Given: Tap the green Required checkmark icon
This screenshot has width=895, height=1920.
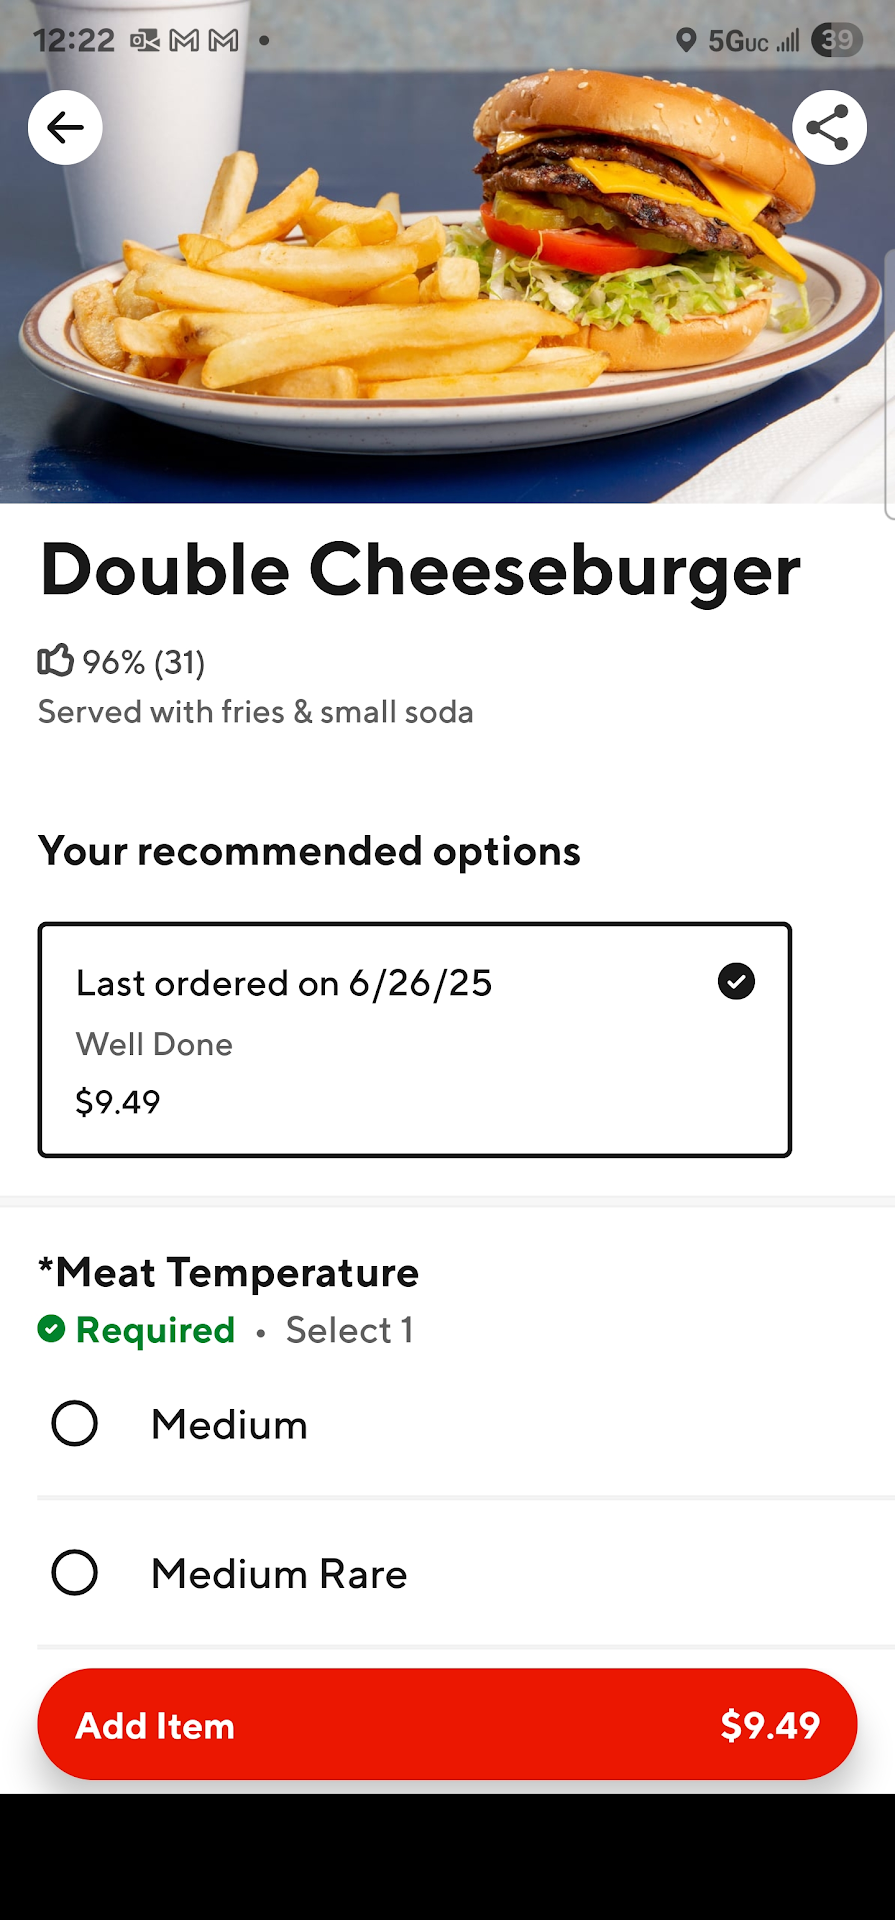Looking at the screenshot, I should [x=51, y=1329].
